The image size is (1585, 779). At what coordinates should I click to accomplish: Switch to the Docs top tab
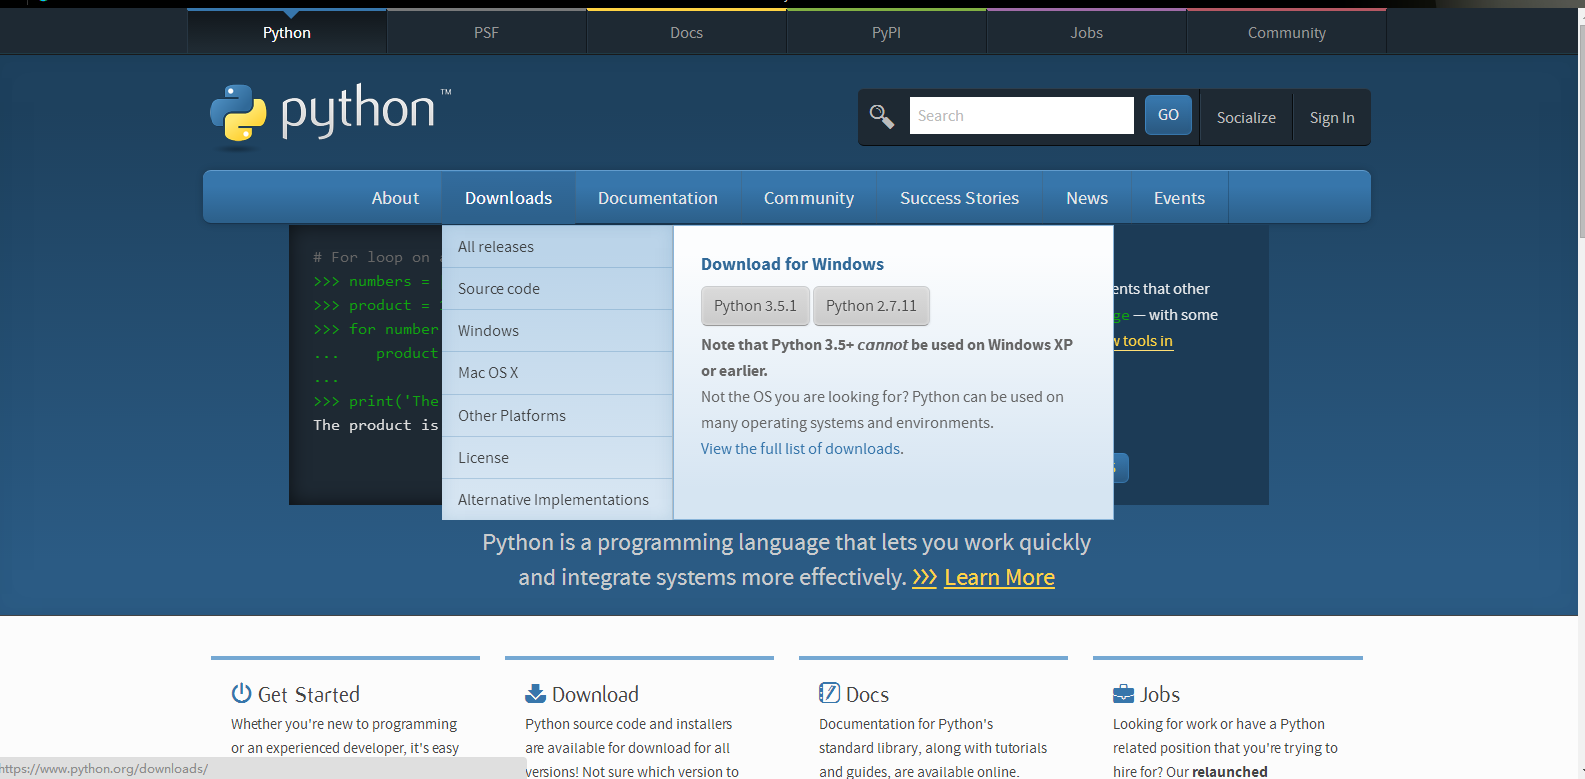tap(686, 32)
